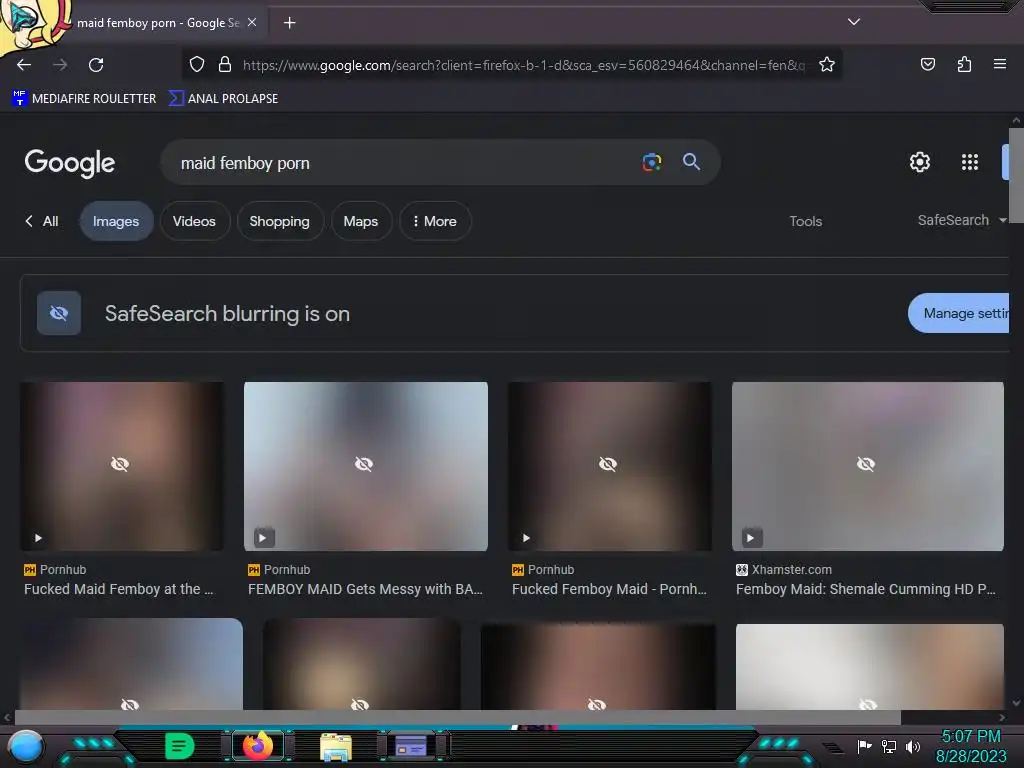Expand the More search categories menu
1024x768 pixels.
click(x=435, y=221)
